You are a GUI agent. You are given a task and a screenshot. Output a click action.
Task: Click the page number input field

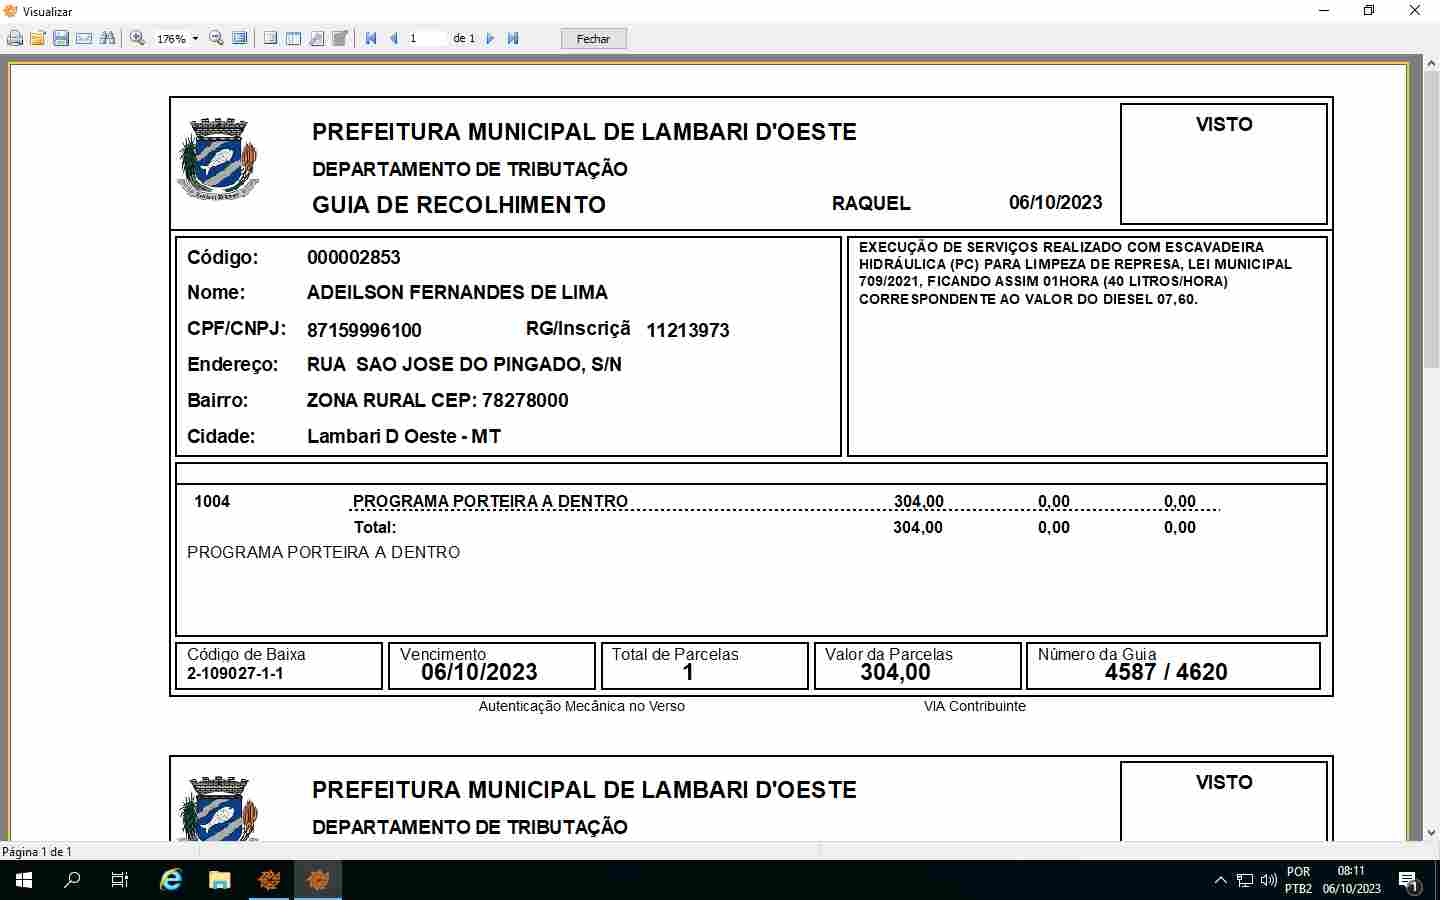click(425, 39)
